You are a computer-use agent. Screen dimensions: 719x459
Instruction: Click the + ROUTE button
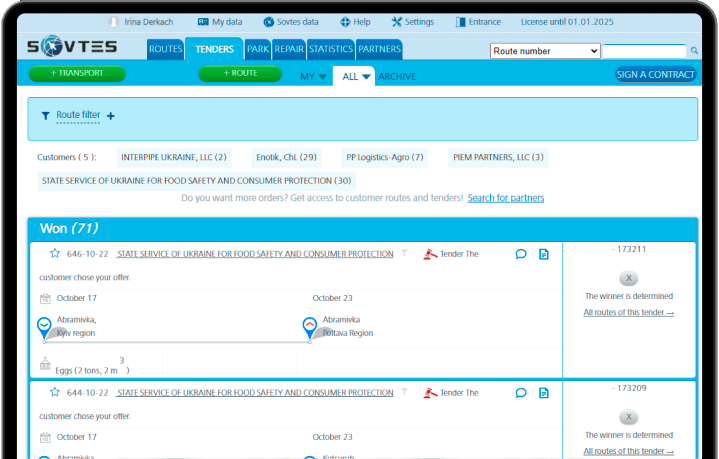240,73
